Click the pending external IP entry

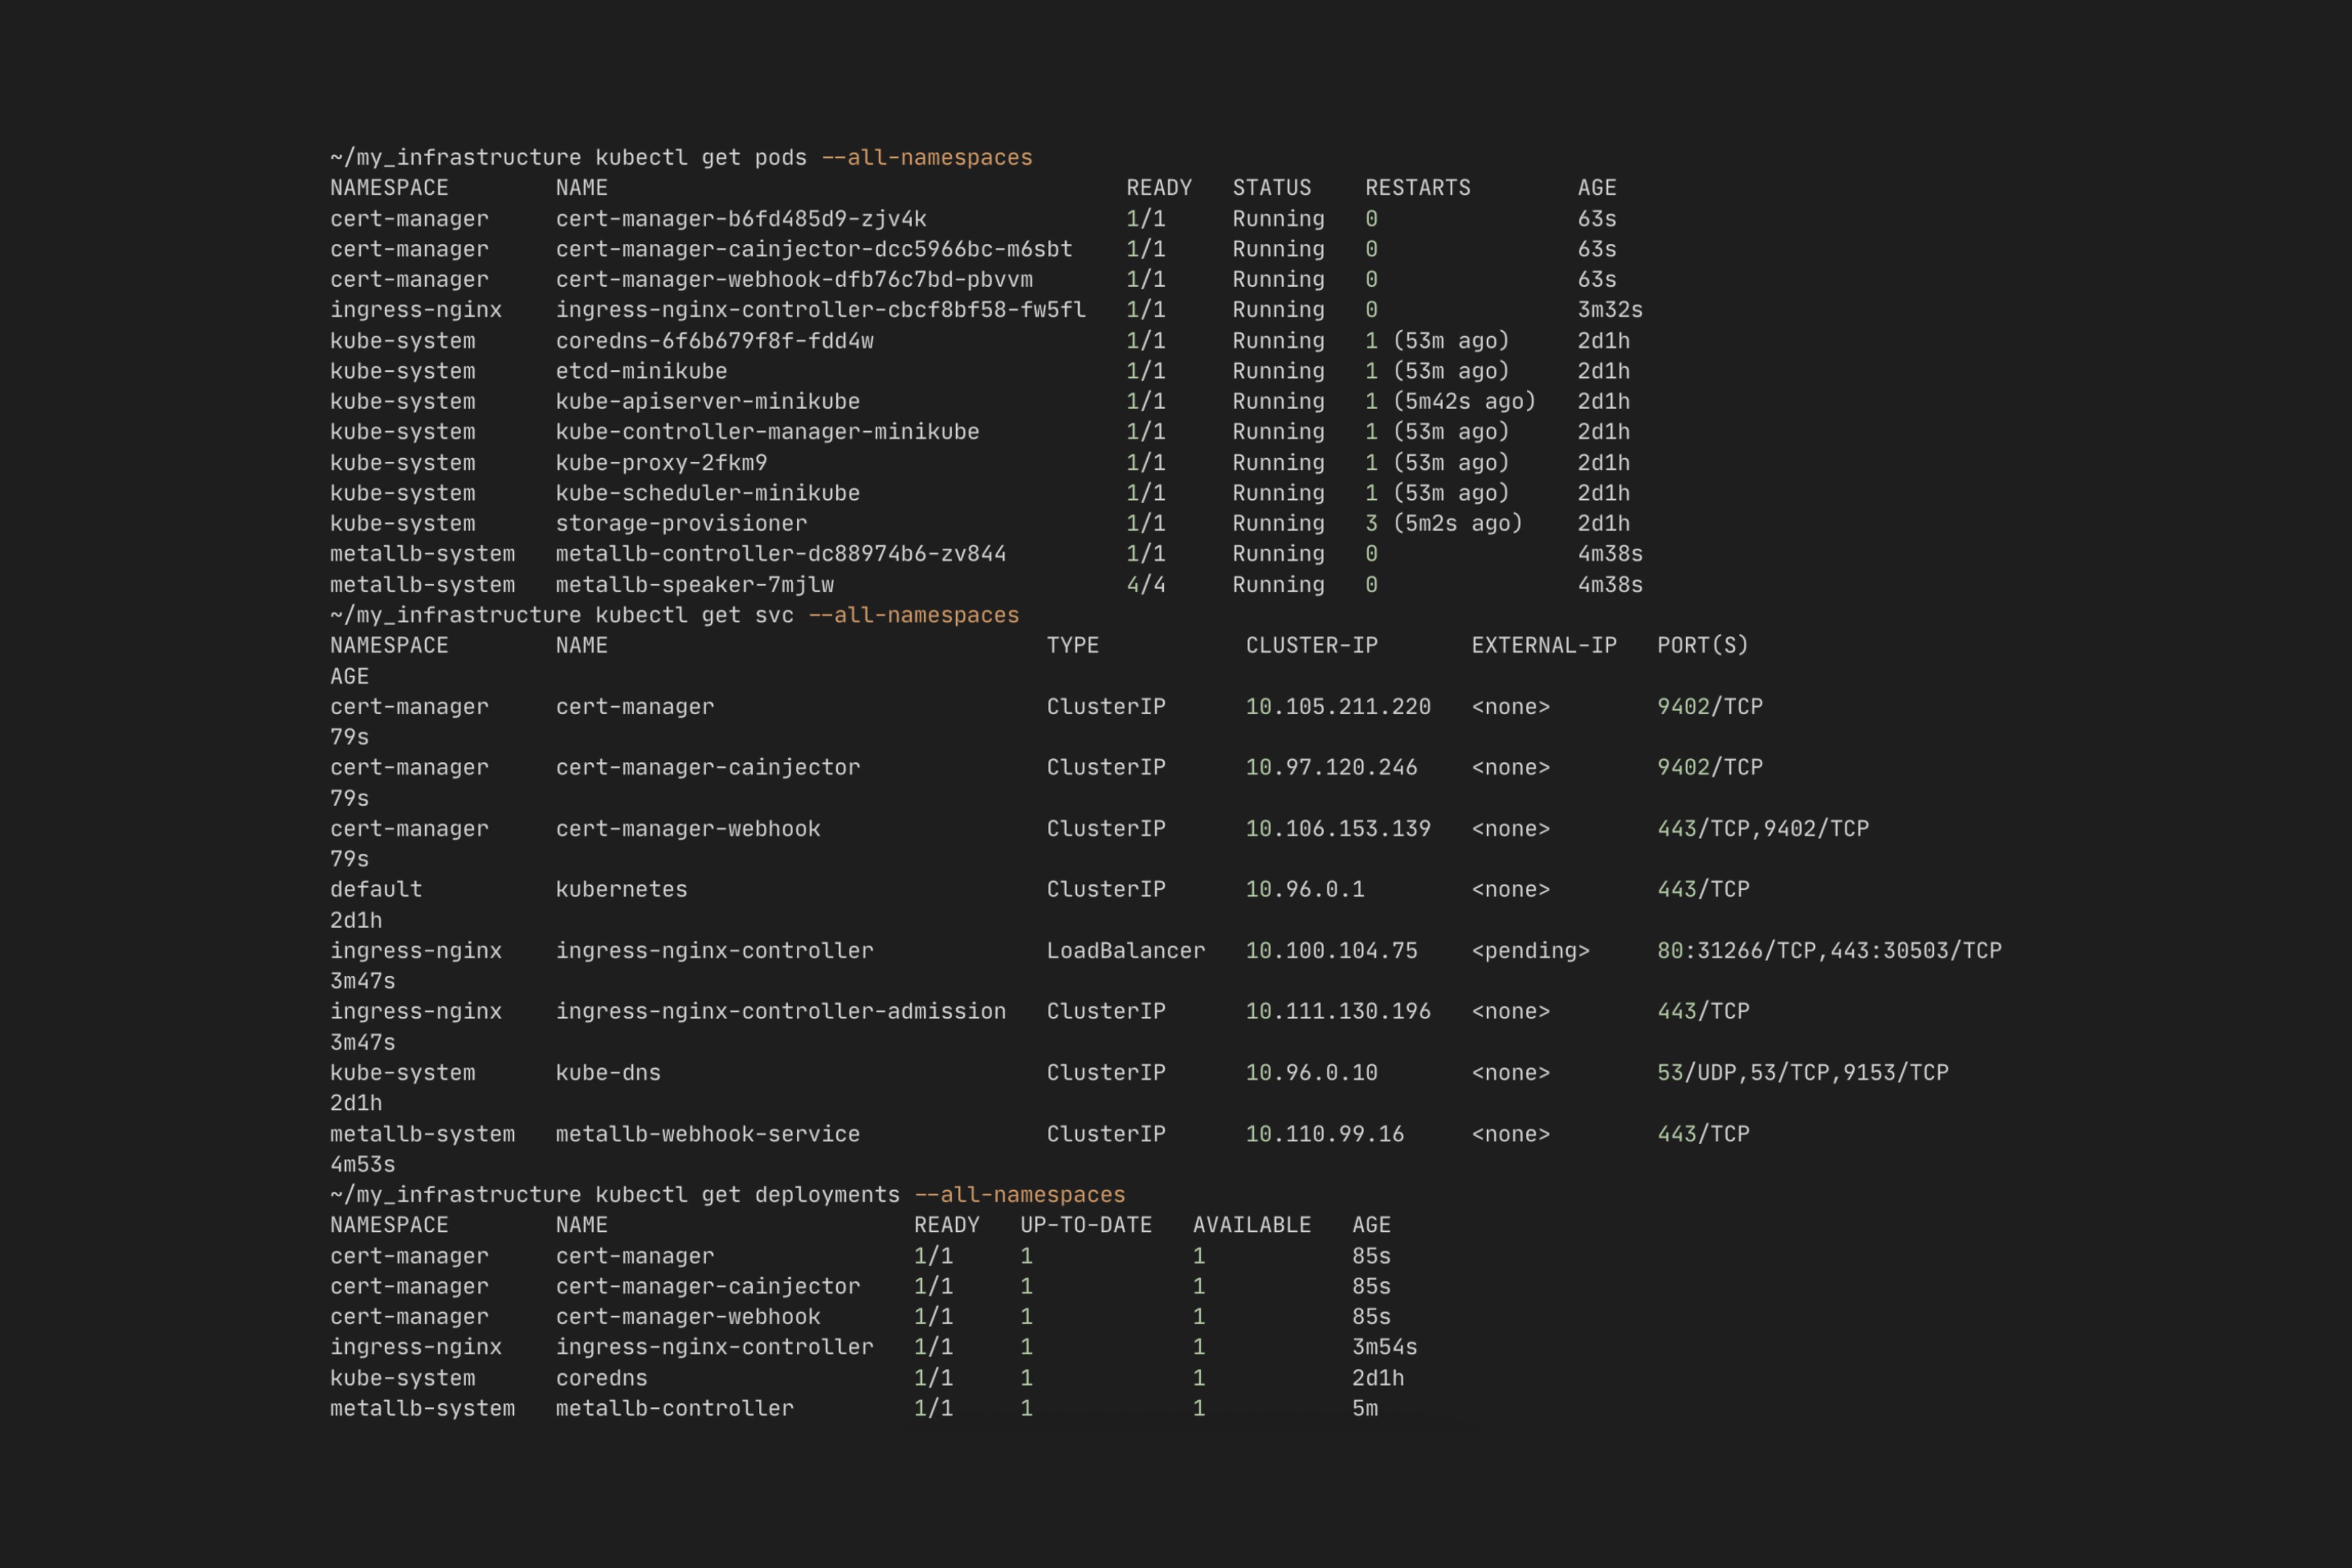[x=1531, y=950]
